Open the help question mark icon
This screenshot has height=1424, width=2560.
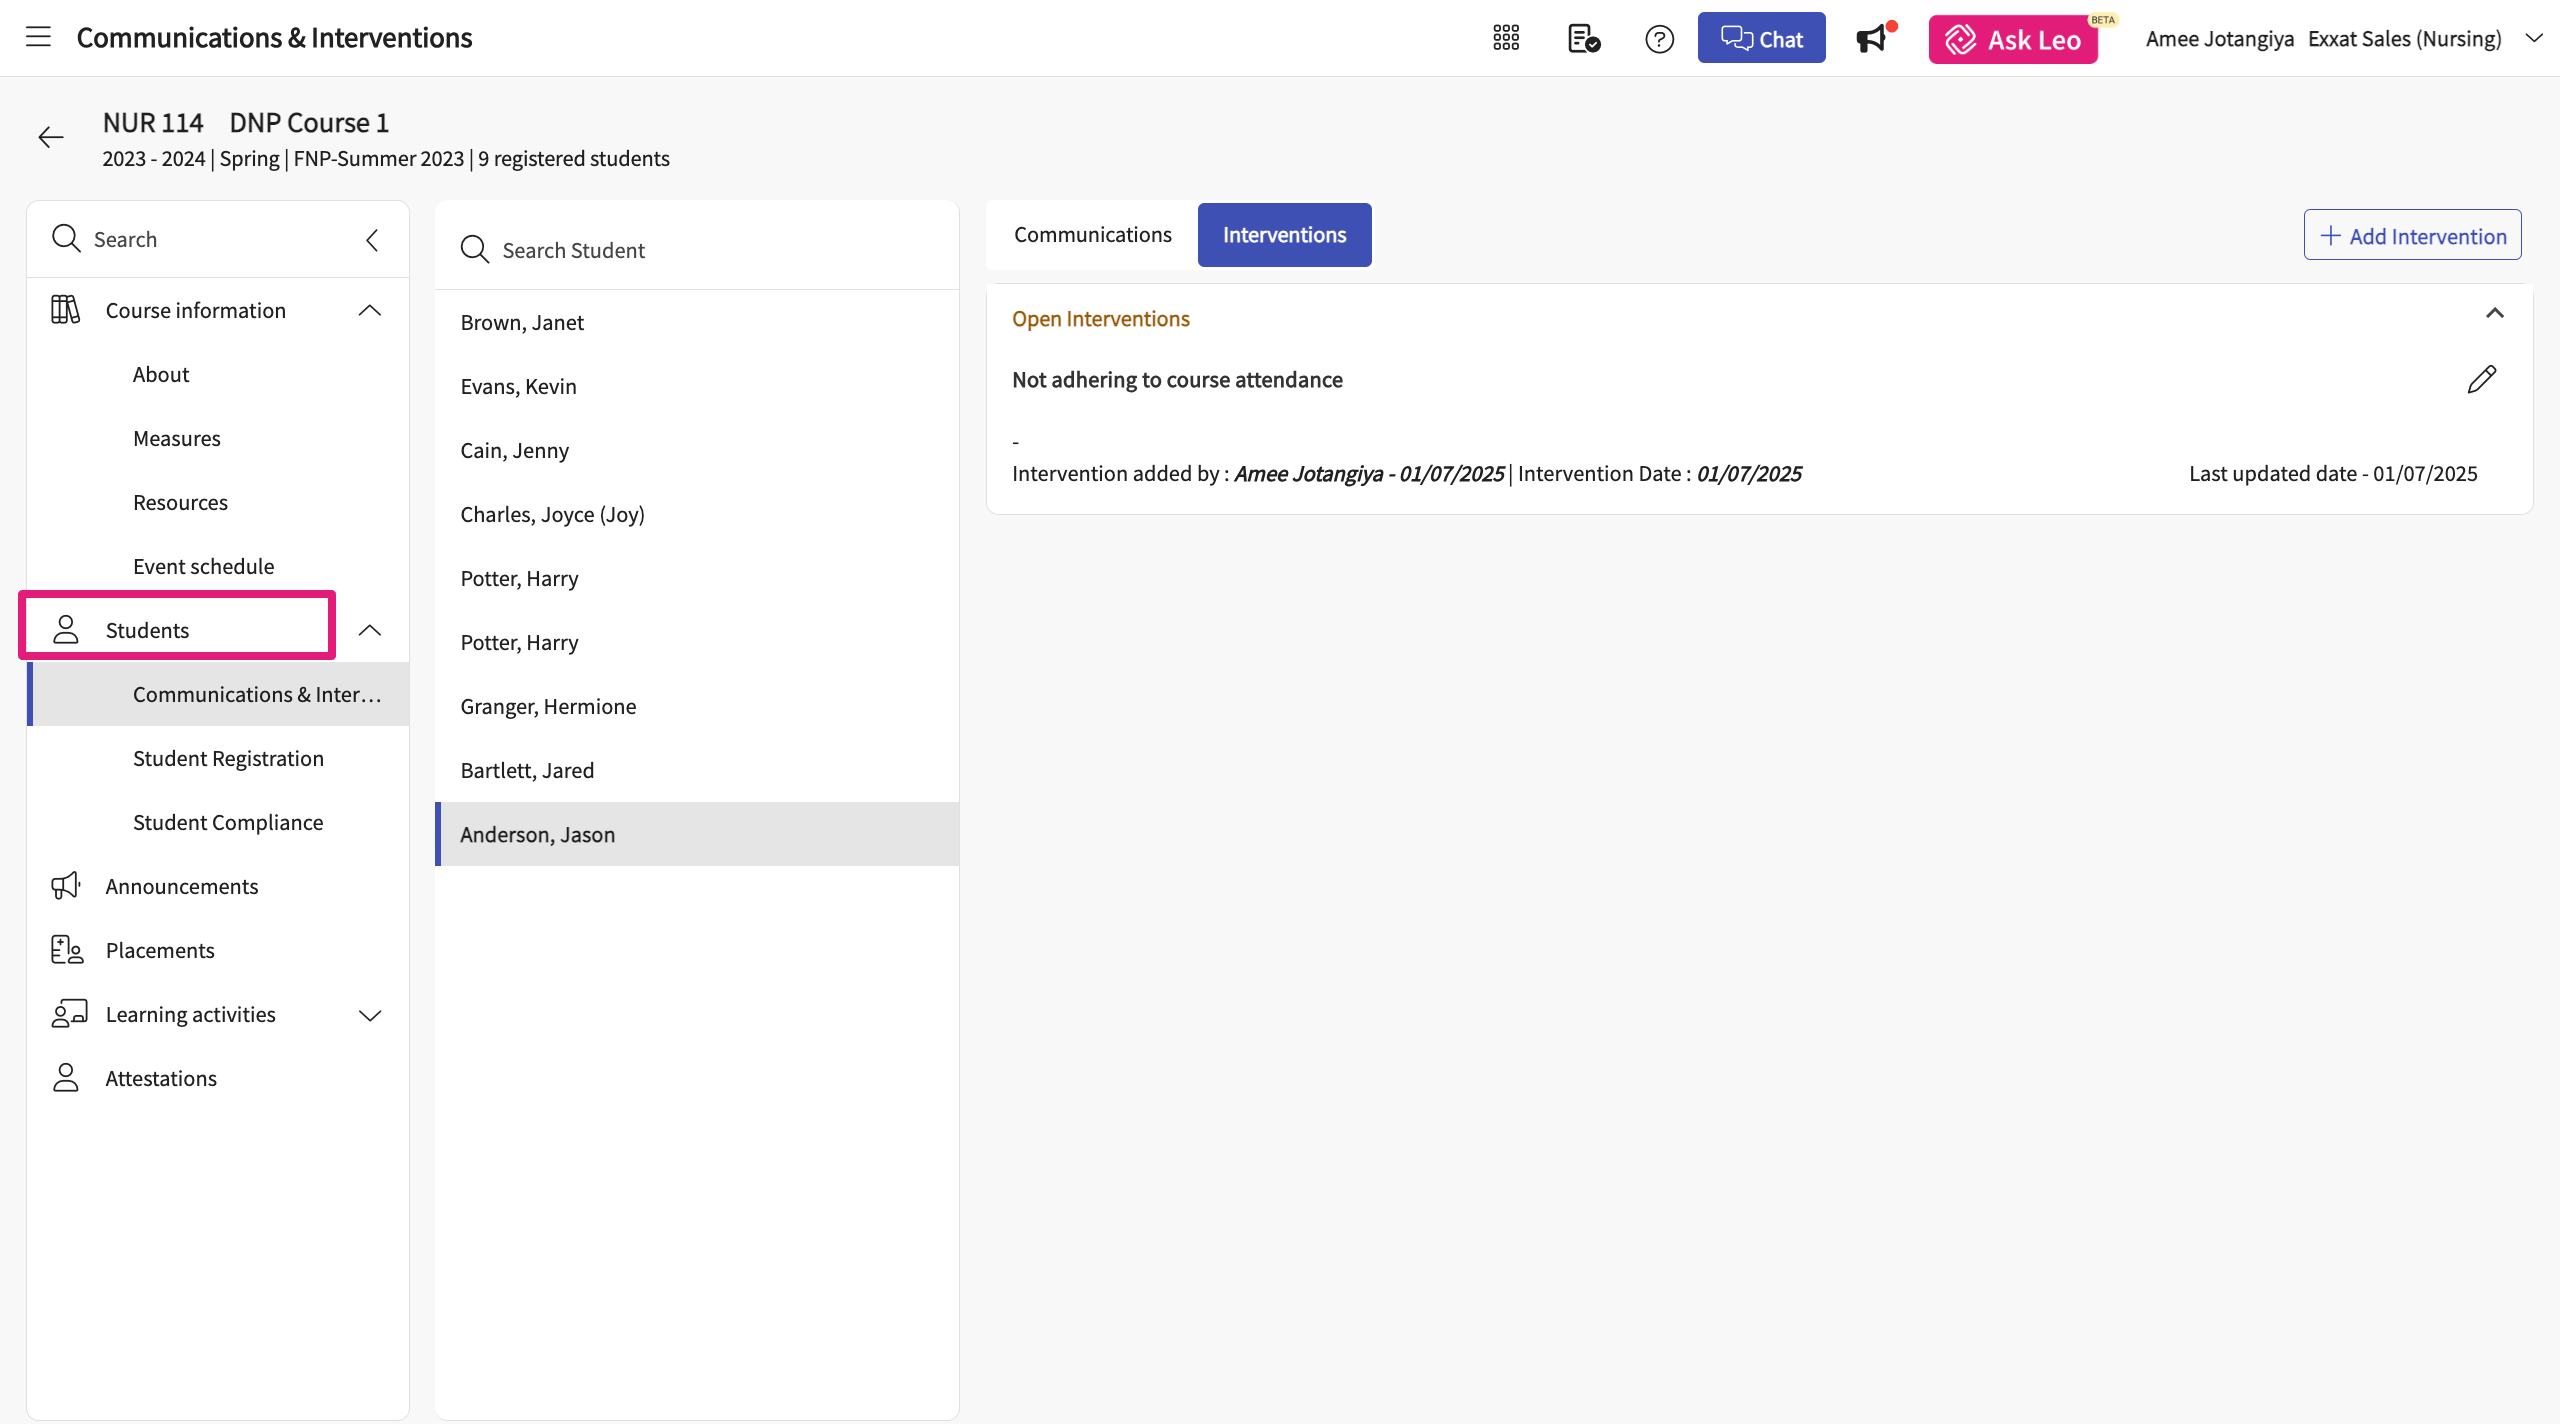click(x=1659, y=39)
